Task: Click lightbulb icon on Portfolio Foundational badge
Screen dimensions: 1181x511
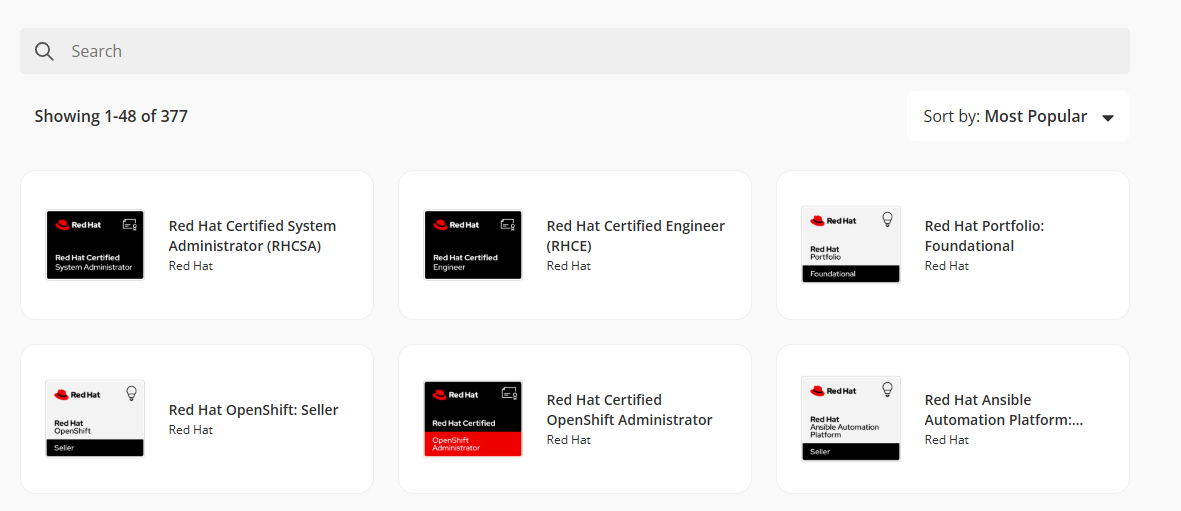Action: [x=887, y=219]
